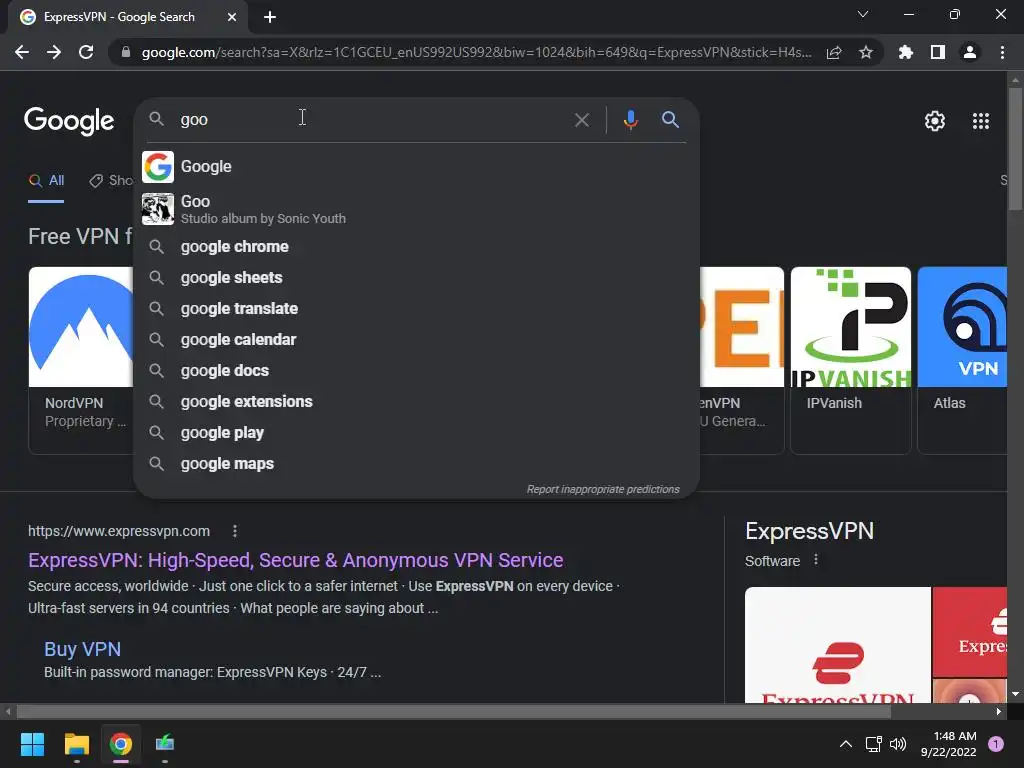The height and width of the screenshot is (768, 1024).
Task: Open the taskbar app beside Chrome
Action: [x=165, y=744]
